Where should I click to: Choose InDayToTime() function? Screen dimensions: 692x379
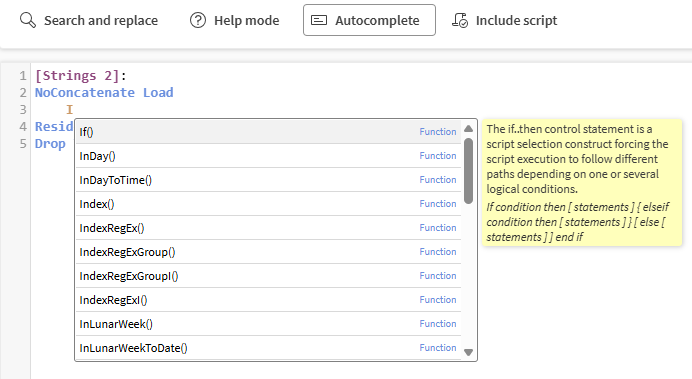click(268, 180)
